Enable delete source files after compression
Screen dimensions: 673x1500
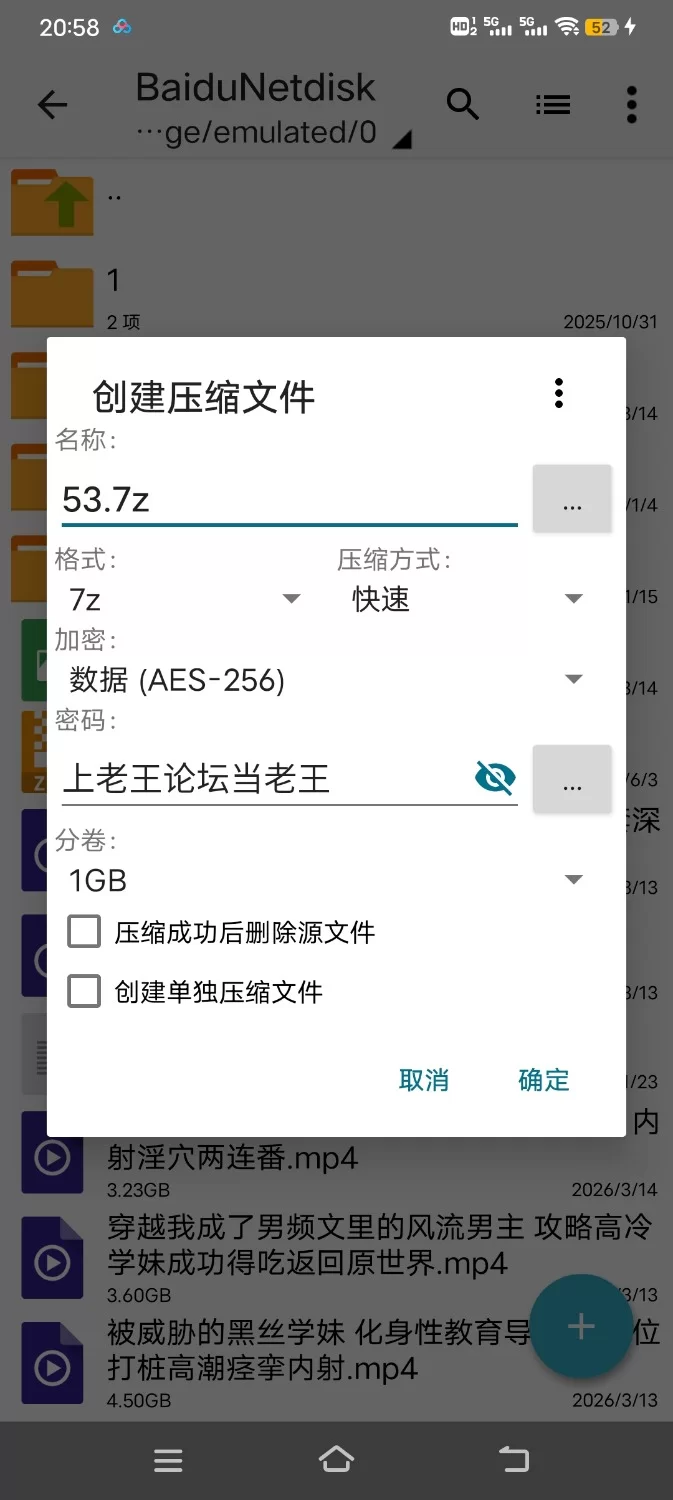pos(84,932)
